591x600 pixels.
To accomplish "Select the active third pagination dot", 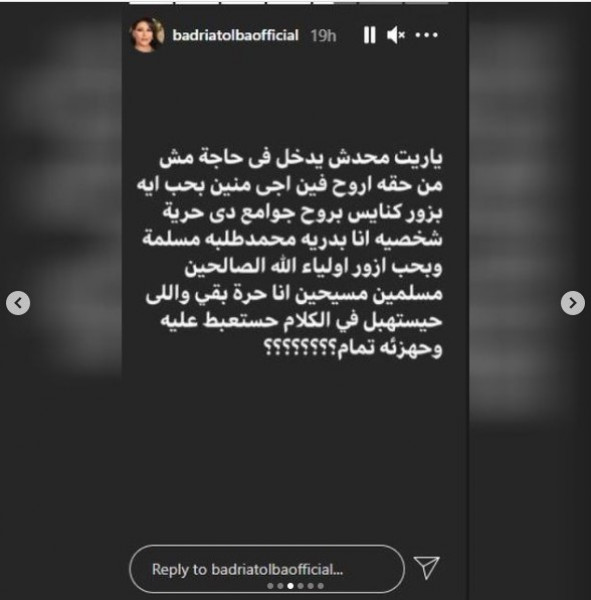I will pyautogui.click(x=291, y=586).
